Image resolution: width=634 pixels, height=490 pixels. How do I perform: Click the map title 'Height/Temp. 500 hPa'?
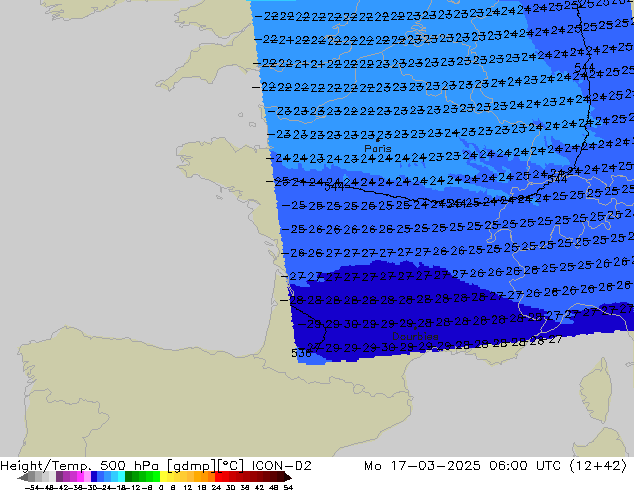click(x=79, y=466)
